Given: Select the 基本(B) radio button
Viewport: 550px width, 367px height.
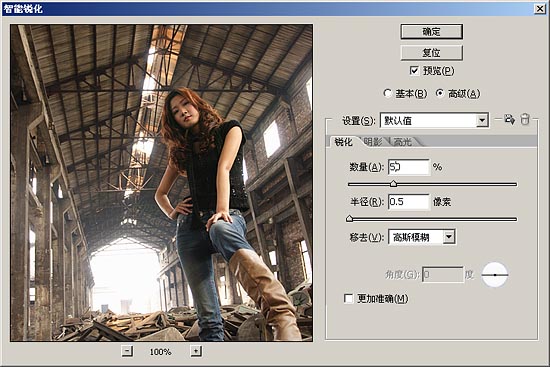Looking at the screenshot, I should 387,93.
